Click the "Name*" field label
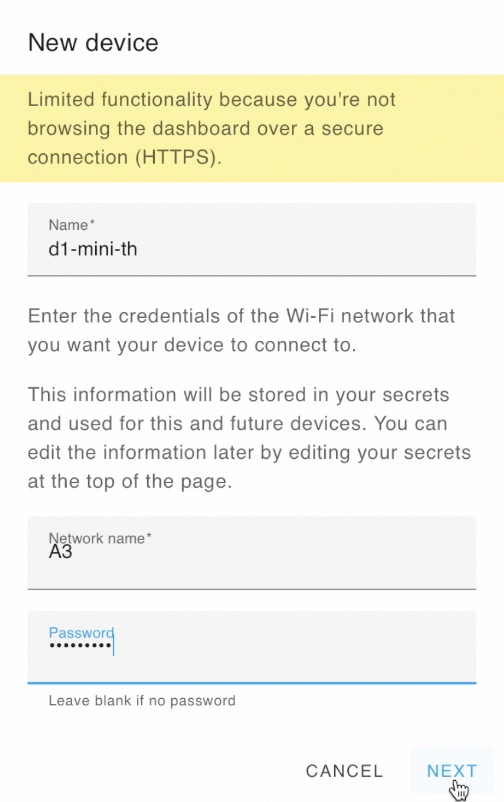 (x=72, y=225)
